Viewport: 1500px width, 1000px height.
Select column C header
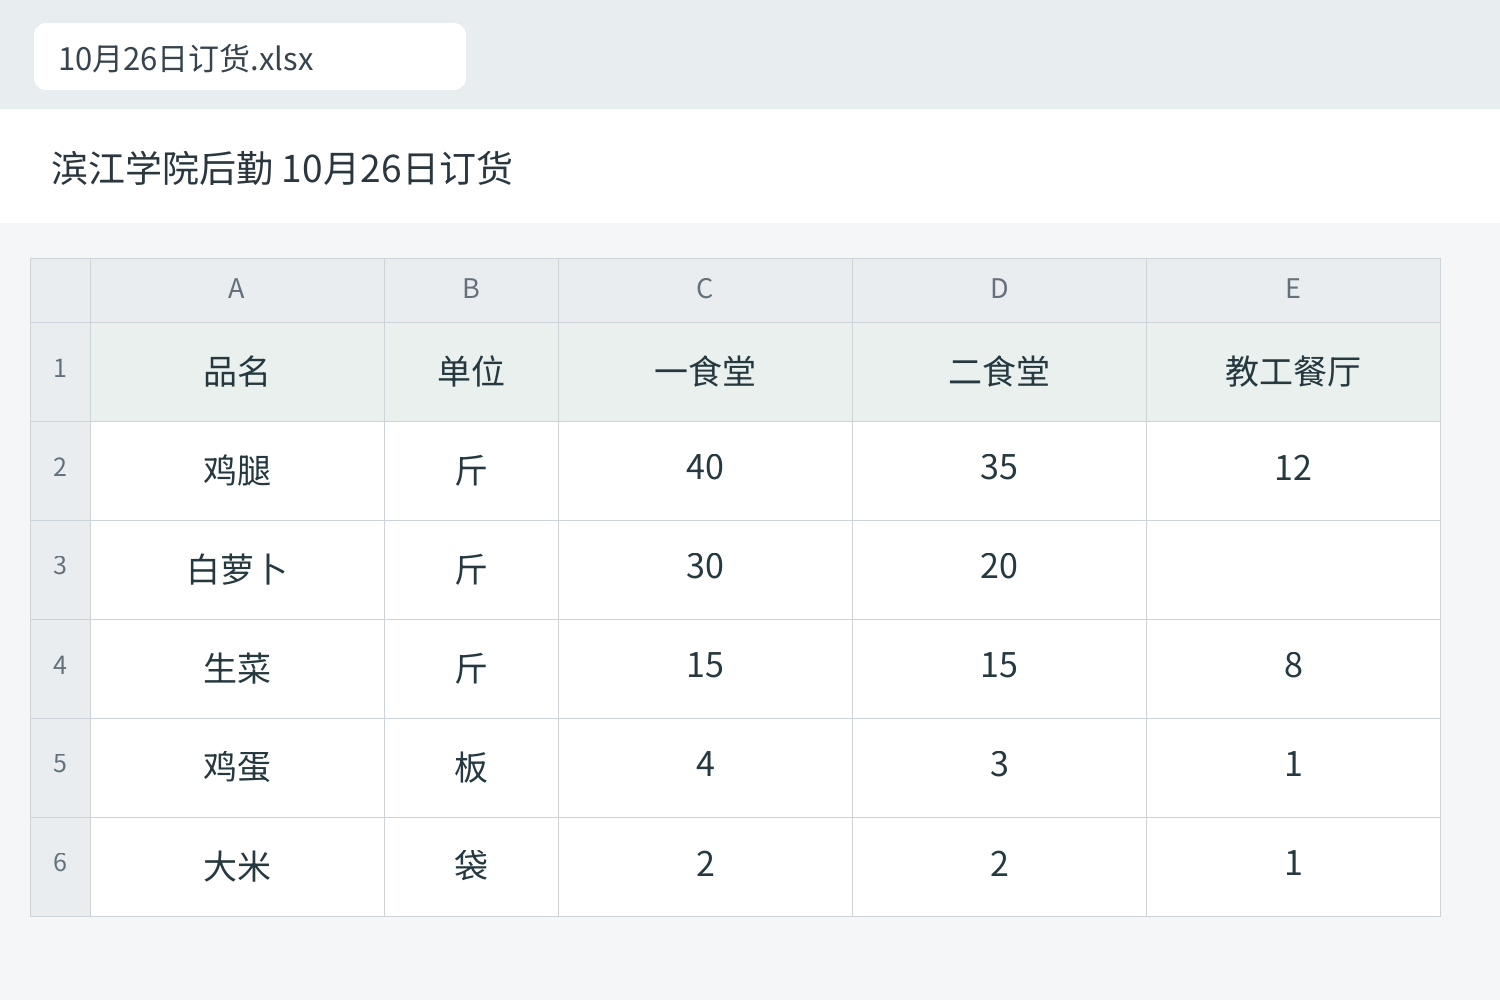pyautogui.click(x=705, y=290)
